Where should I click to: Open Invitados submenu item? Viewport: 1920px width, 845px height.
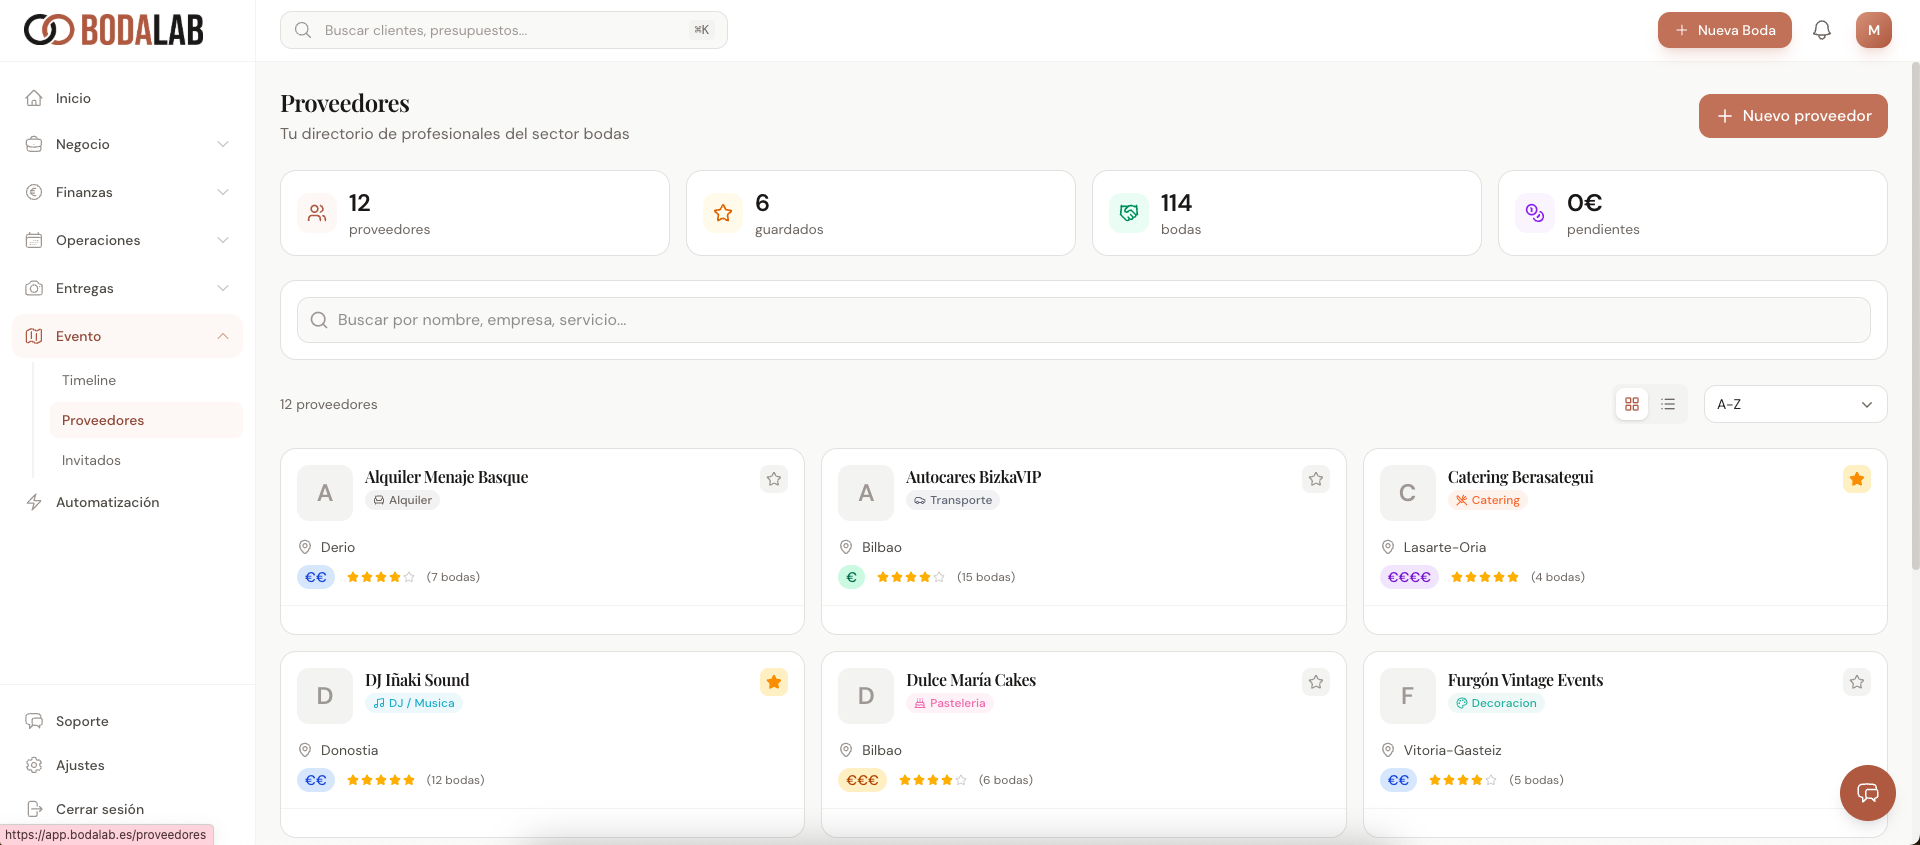coord(91,460)
